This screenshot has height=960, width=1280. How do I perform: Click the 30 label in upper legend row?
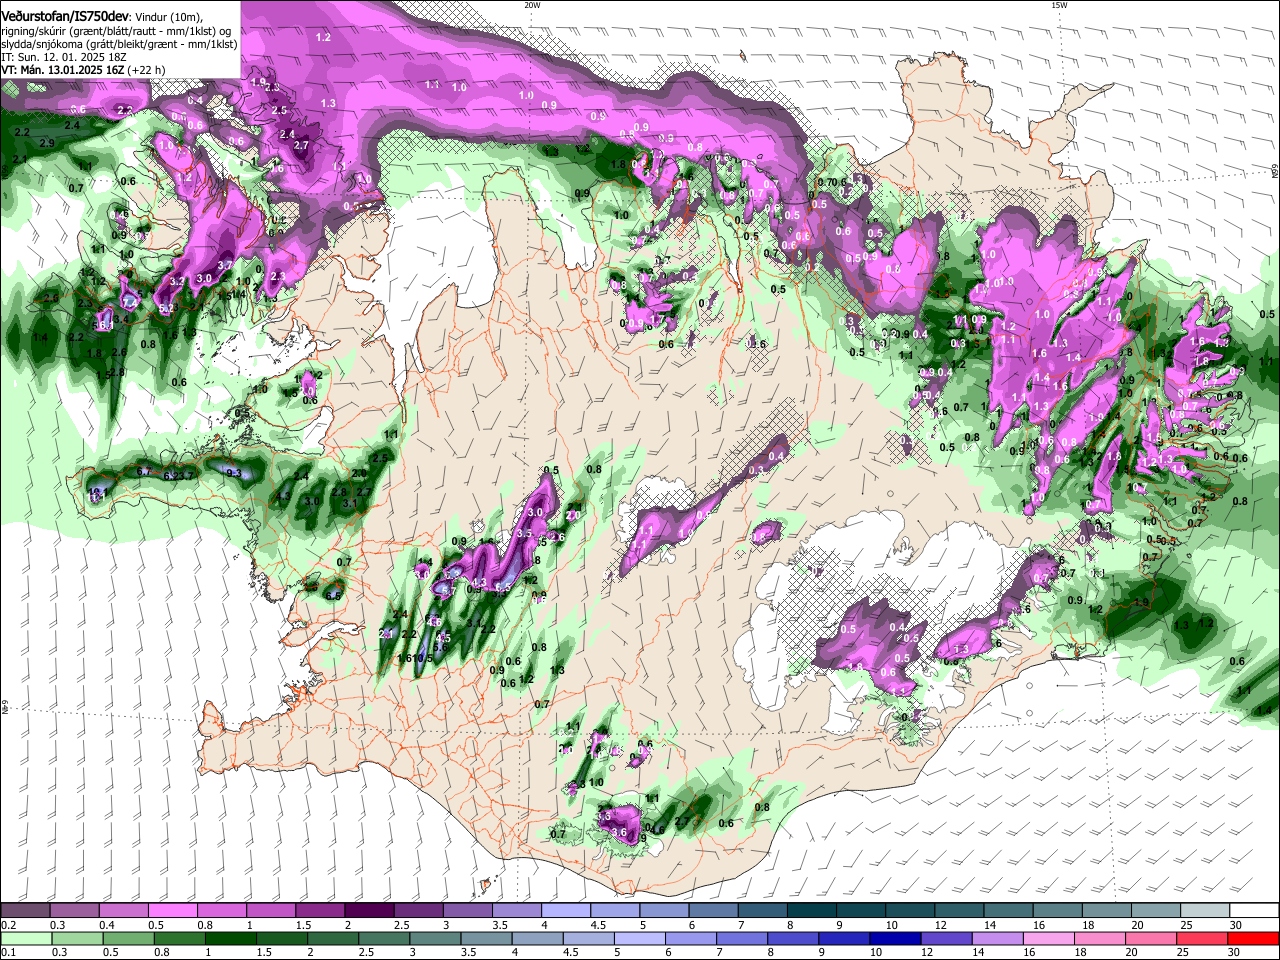(x=1236, y=925)
